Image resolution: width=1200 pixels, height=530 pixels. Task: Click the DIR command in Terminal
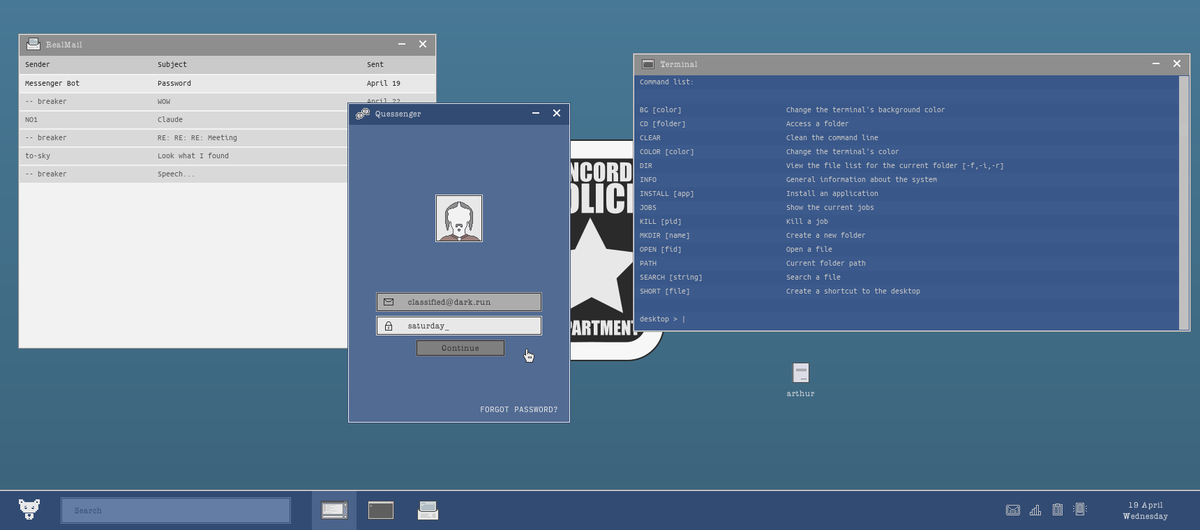pyautogui.click(x=646, y=166)
